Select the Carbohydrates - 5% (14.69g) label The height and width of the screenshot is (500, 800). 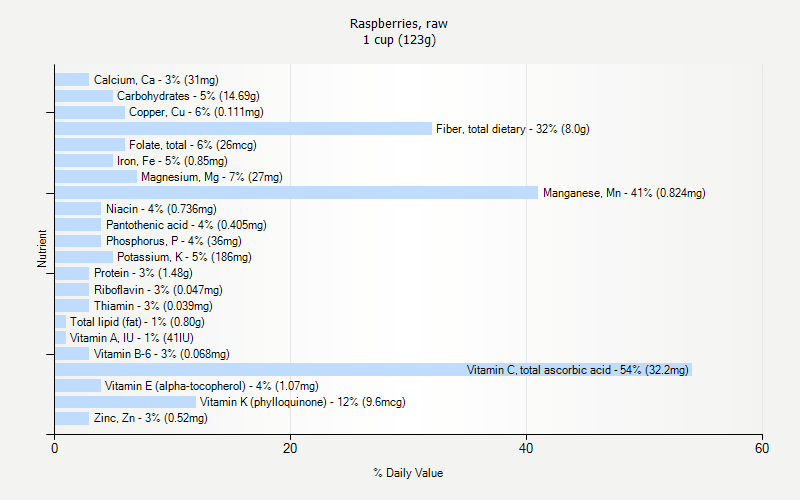click(x=188, y=96)
